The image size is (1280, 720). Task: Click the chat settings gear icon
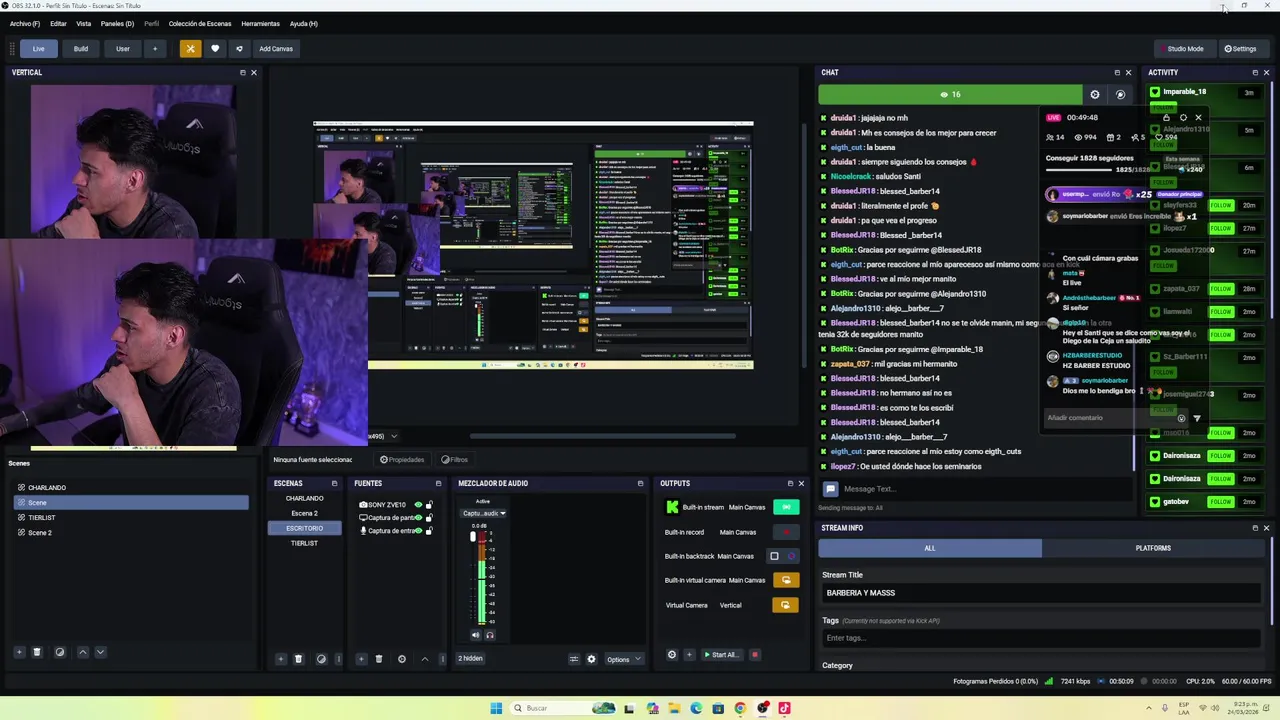(x=1095, y=94)
